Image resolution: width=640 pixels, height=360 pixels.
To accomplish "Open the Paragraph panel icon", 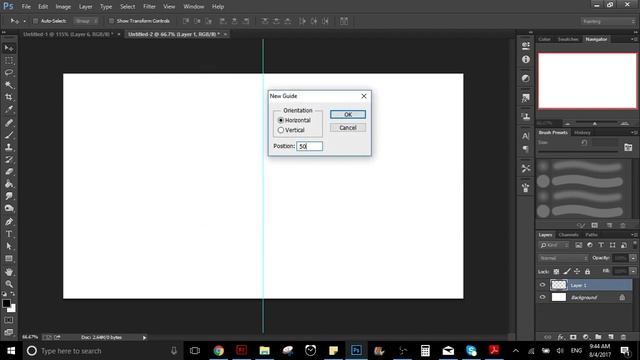I will pyautogui.click(x=526, y=149).
